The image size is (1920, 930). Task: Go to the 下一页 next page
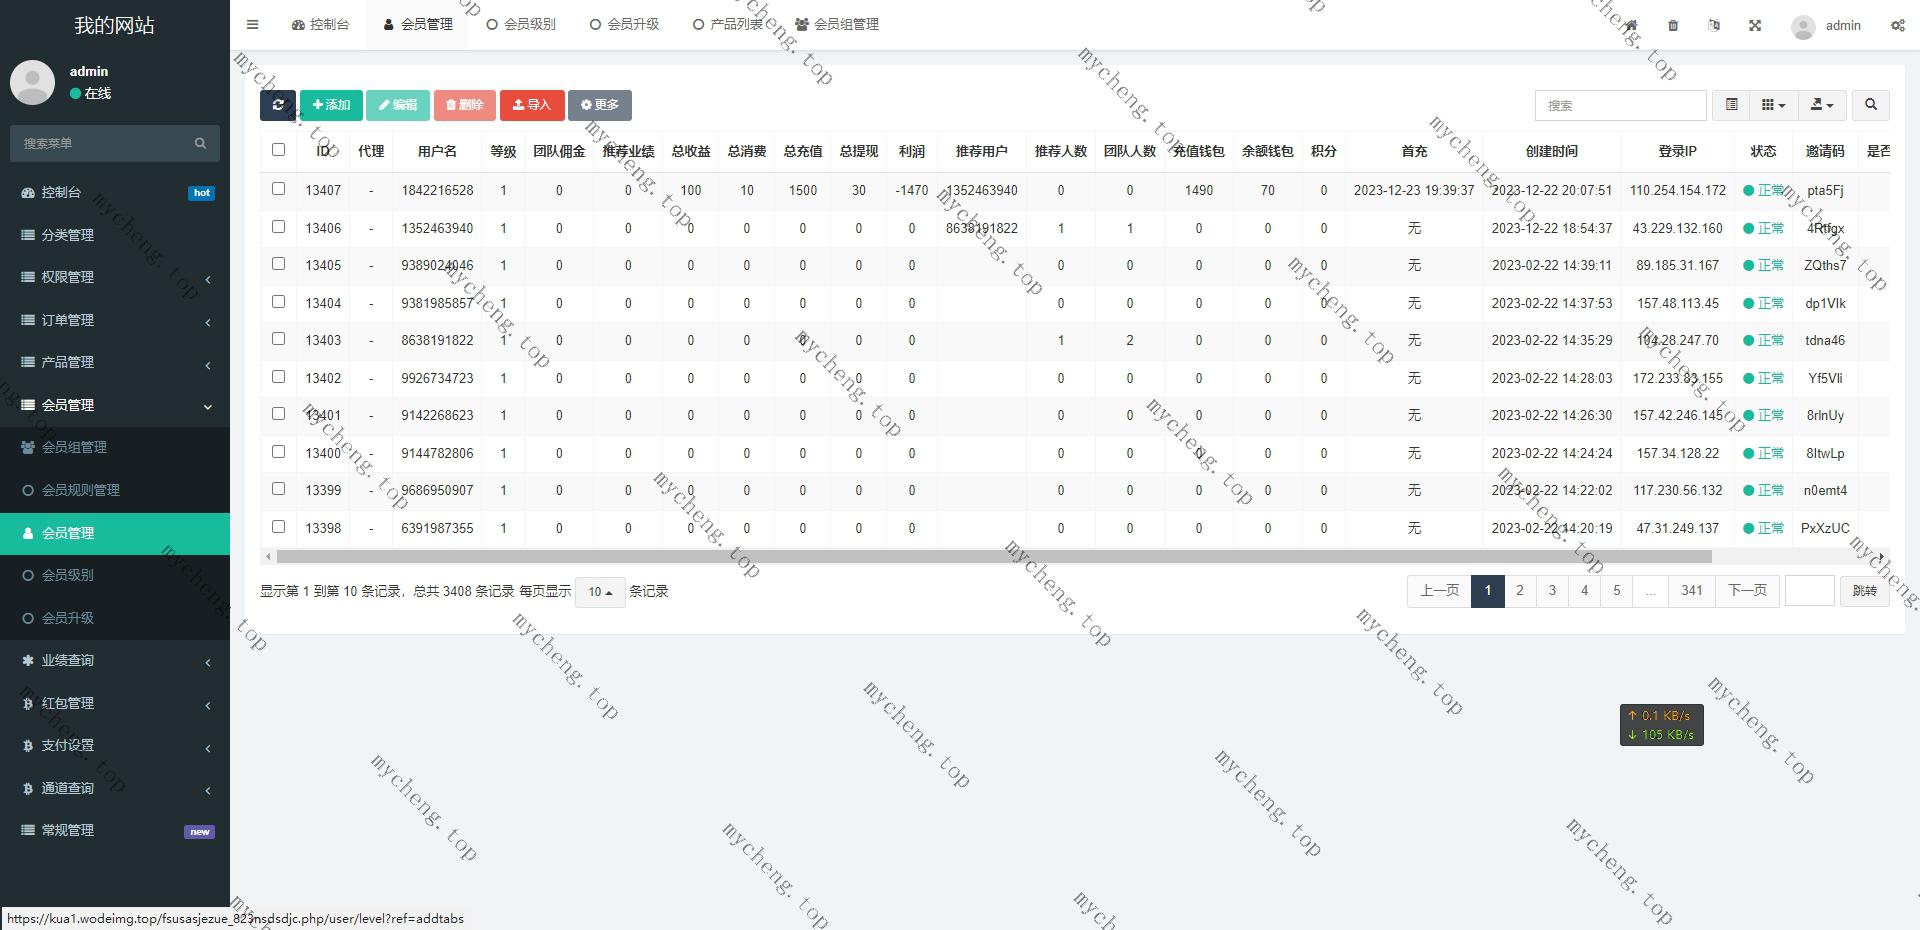pyautogui.click(x=1747, y=591)
